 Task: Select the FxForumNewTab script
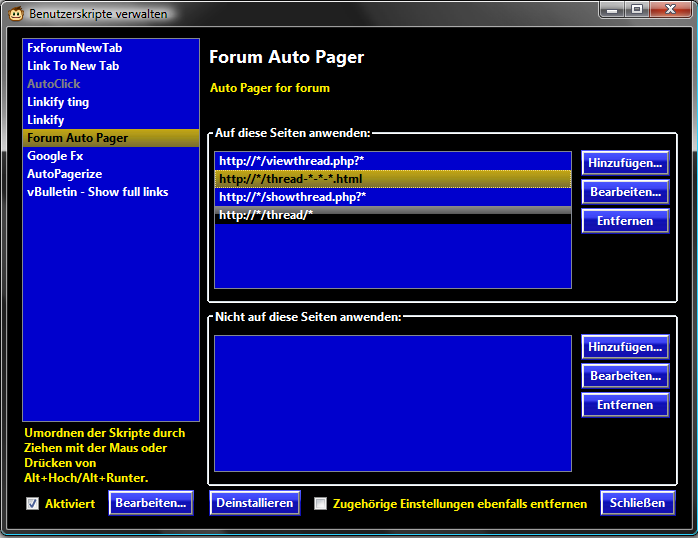tap(111, 48)
